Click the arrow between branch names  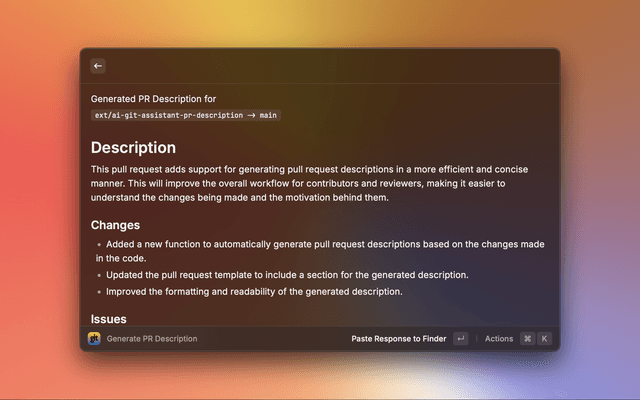pyautogui.click(x=248, y=115)
